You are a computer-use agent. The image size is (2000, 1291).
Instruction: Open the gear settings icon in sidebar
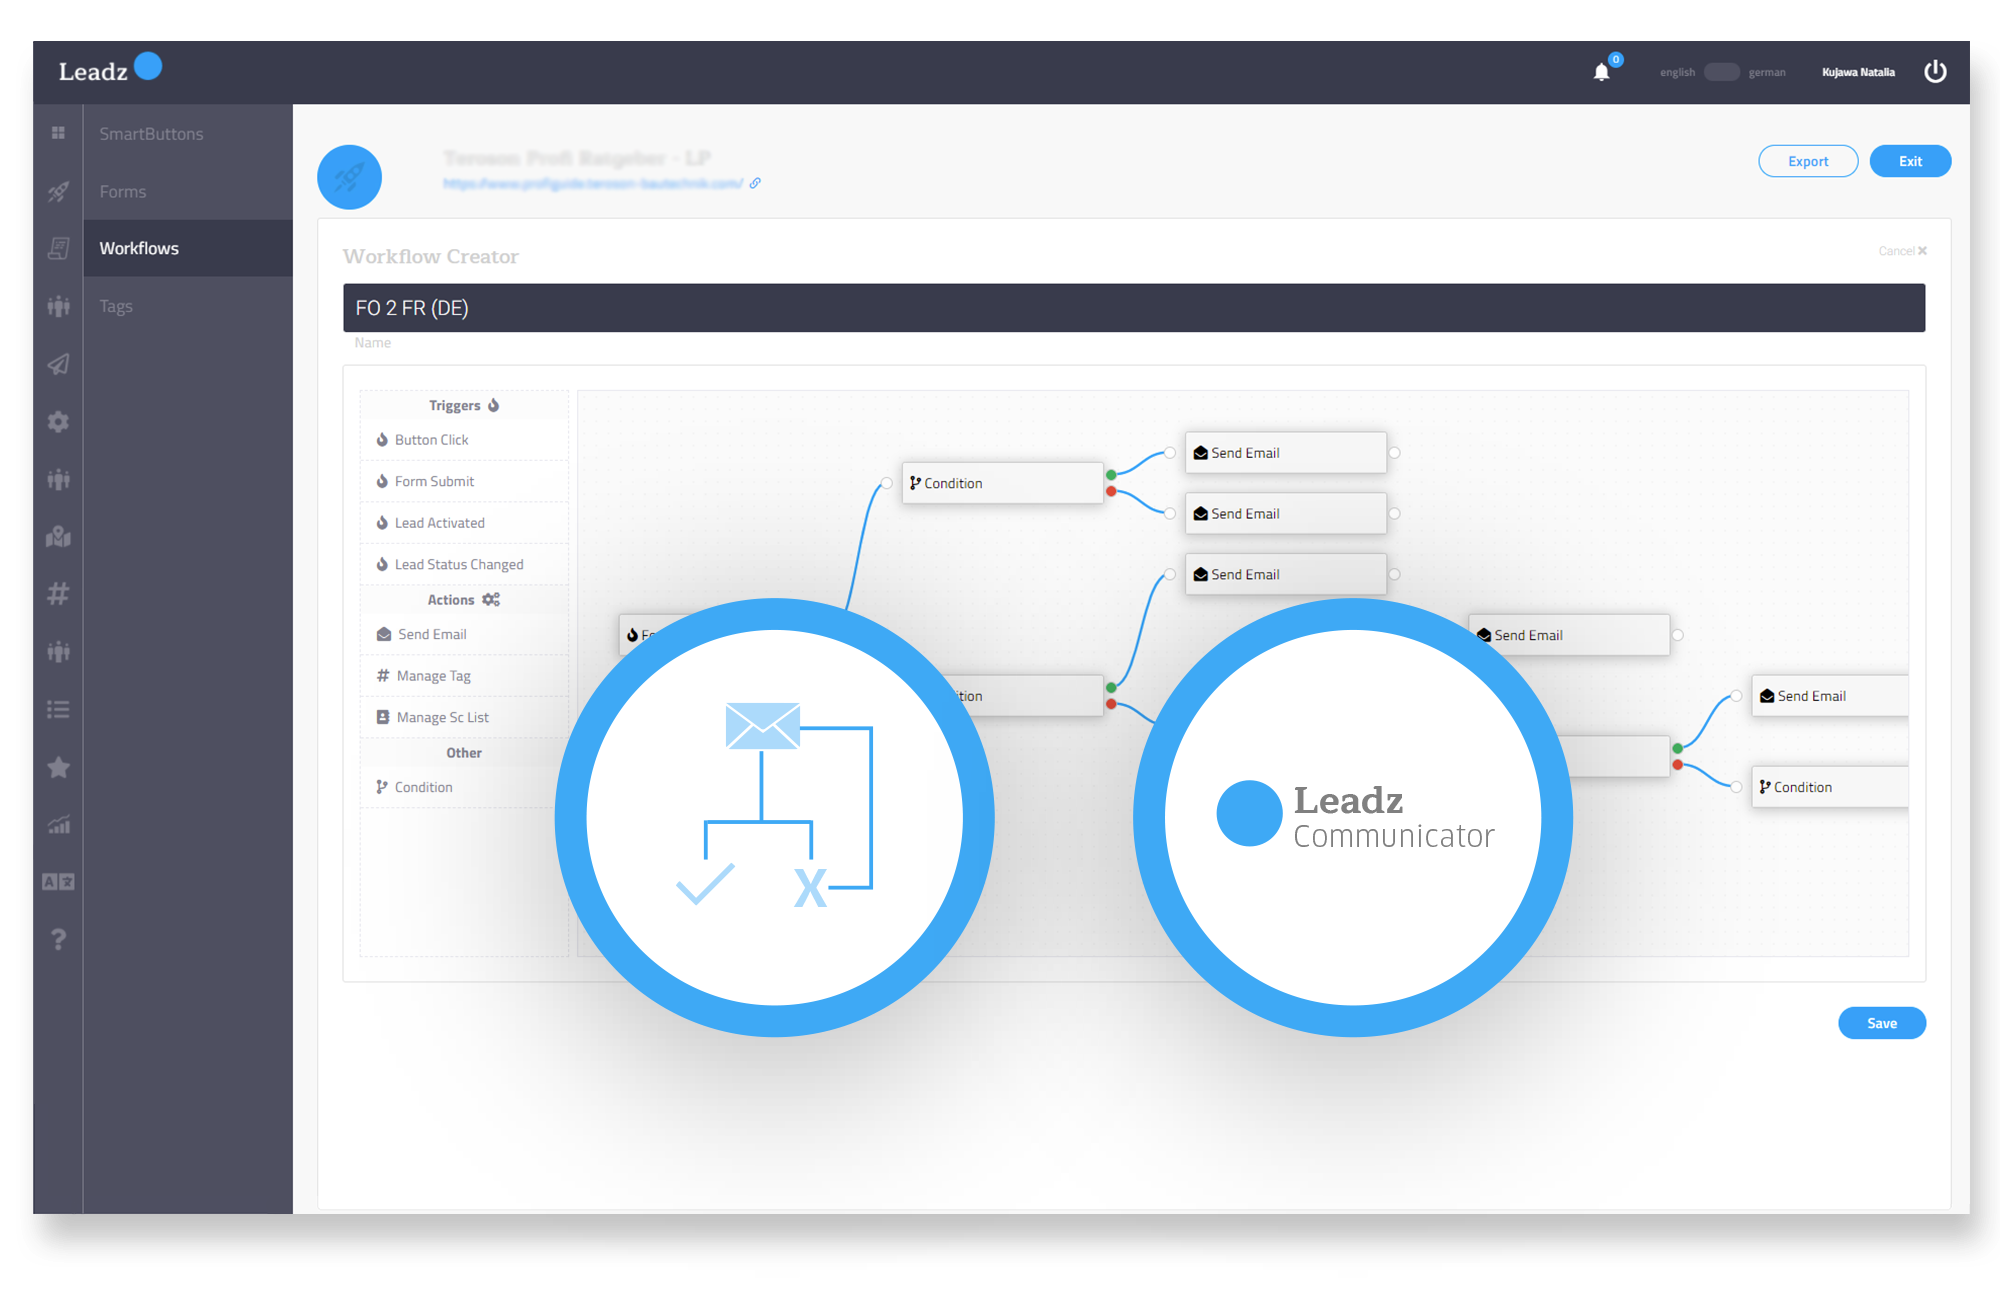point(58,422)
